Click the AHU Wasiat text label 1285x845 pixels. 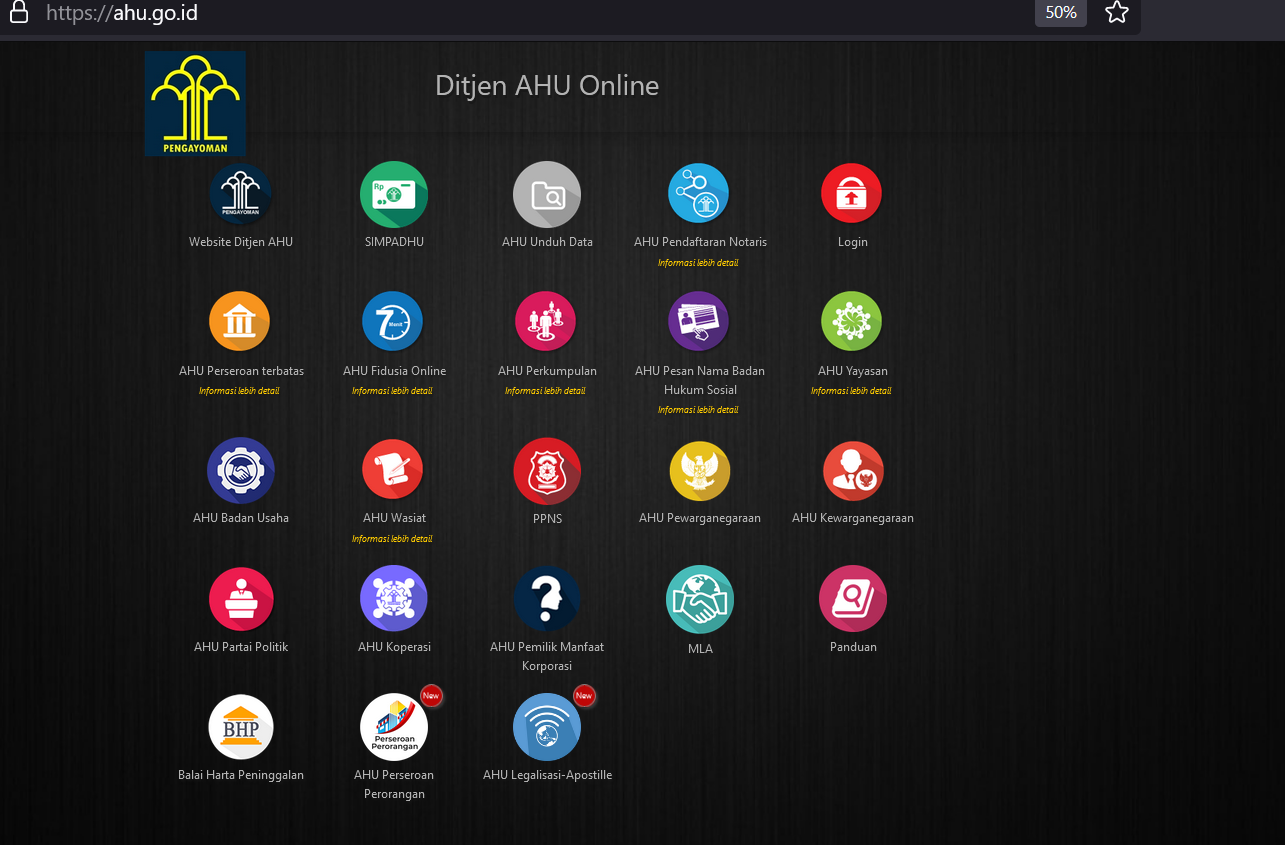coord(394,518)
